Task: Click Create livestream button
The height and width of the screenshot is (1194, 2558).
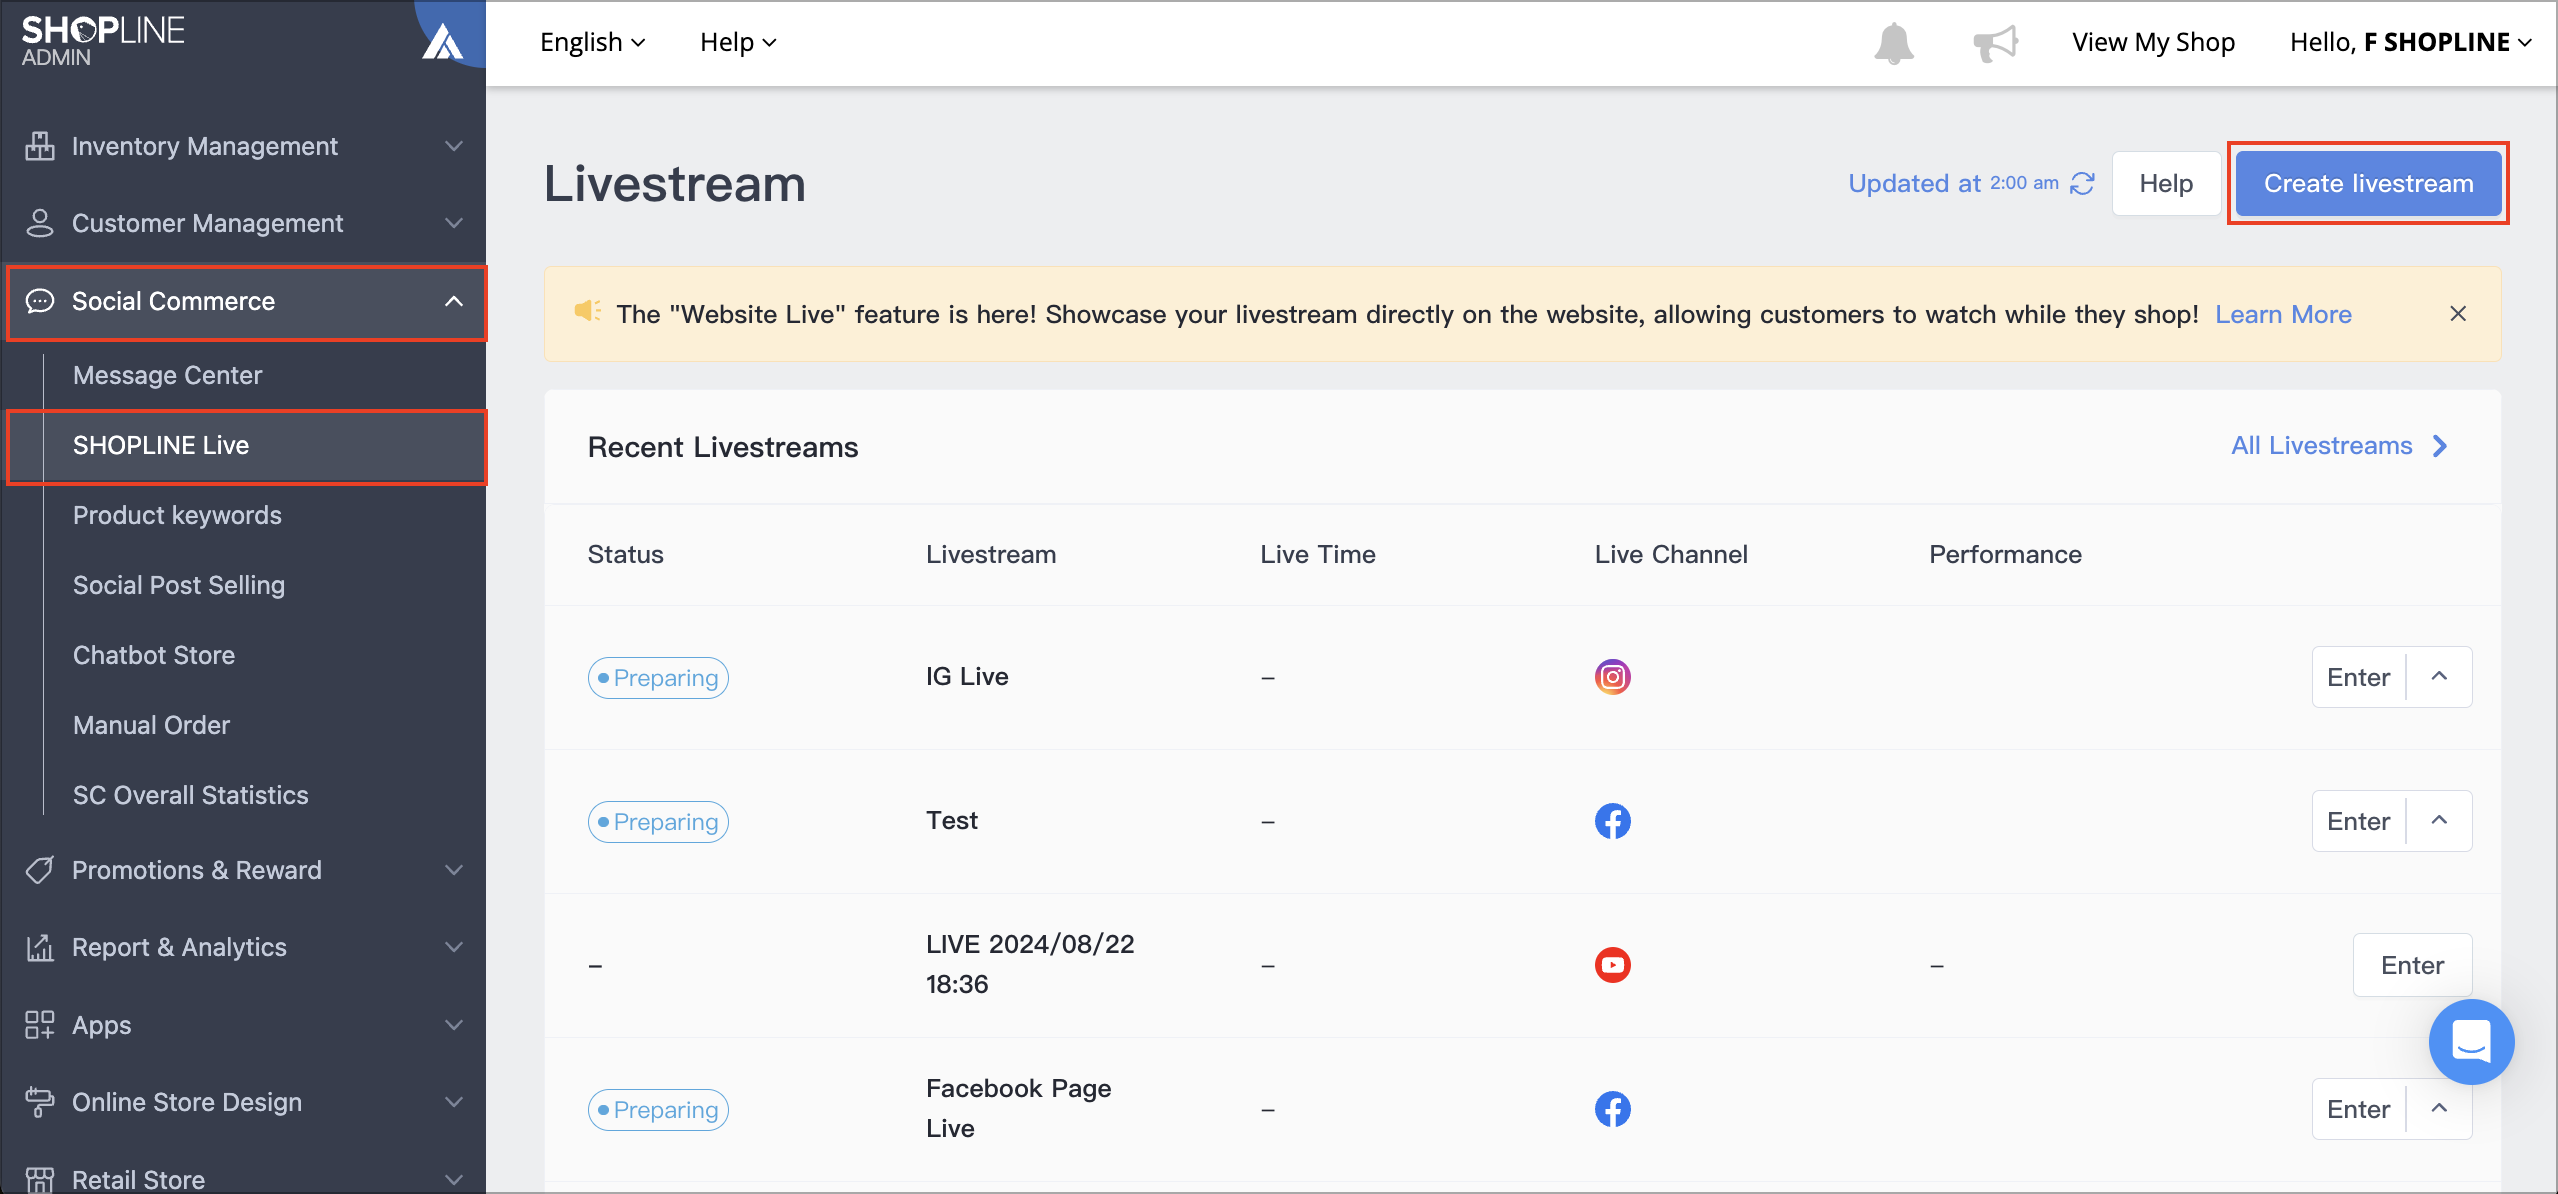Action: [x=2368, y=184]
